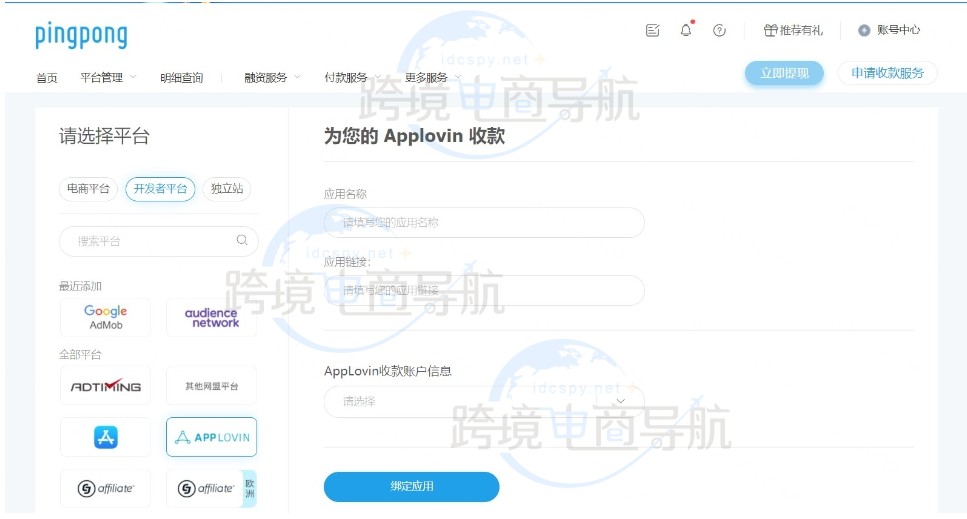Click the 绑定应用 button
The image size is (967, 519).
411,486
